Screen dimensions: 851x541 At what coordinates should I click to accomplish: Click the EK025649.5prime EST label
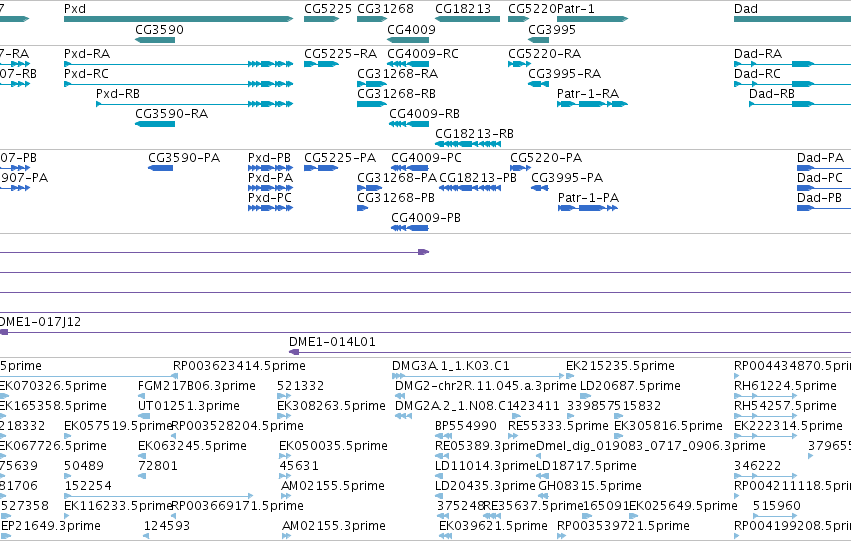coord(683,506)
